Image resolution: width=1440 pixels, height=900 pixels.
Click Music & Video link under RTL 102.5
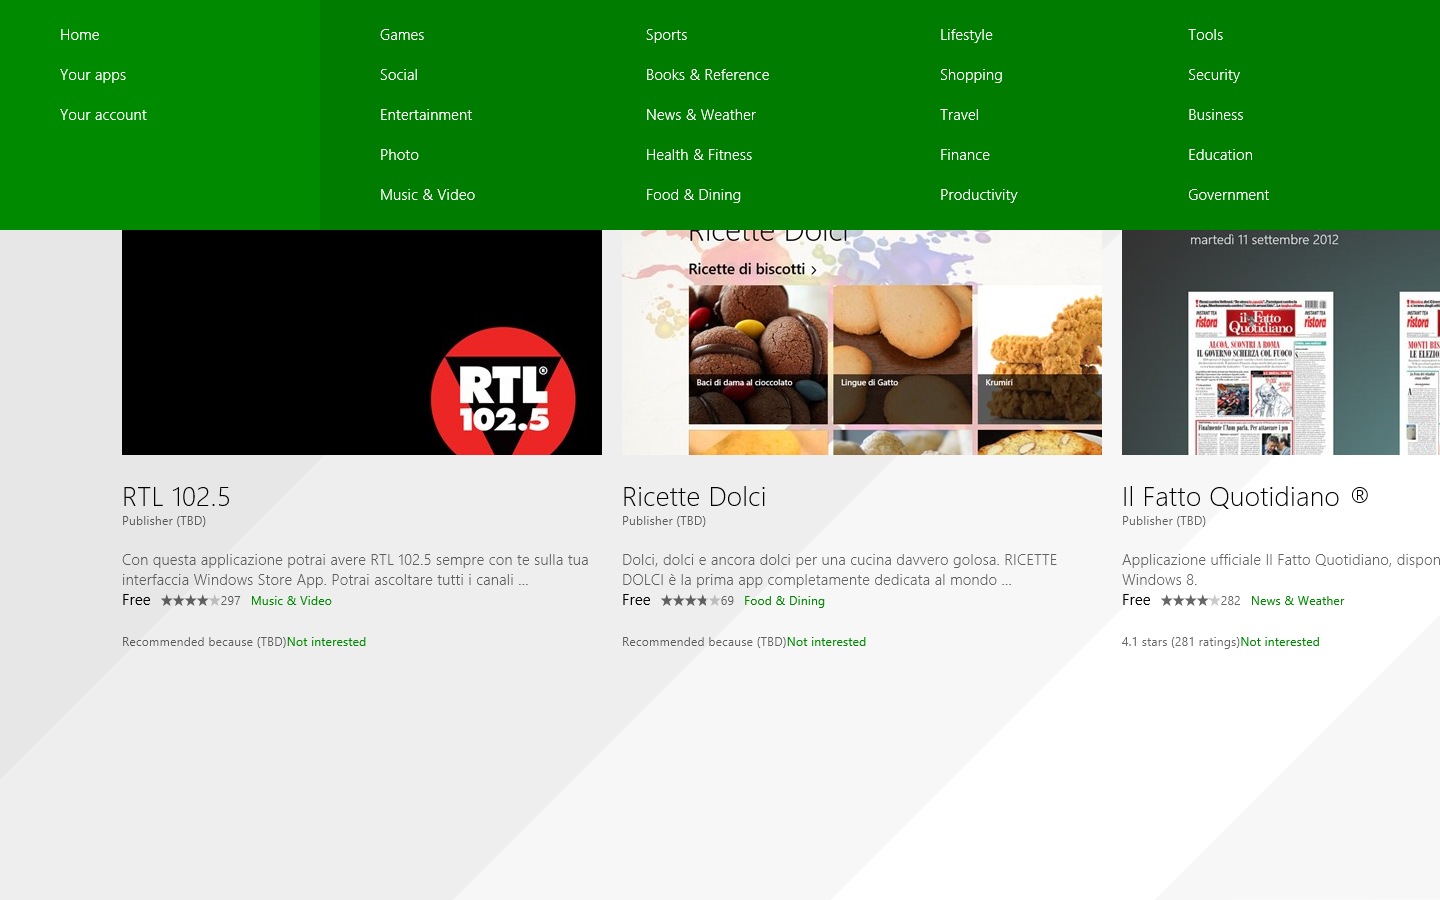tap(291, 601)
